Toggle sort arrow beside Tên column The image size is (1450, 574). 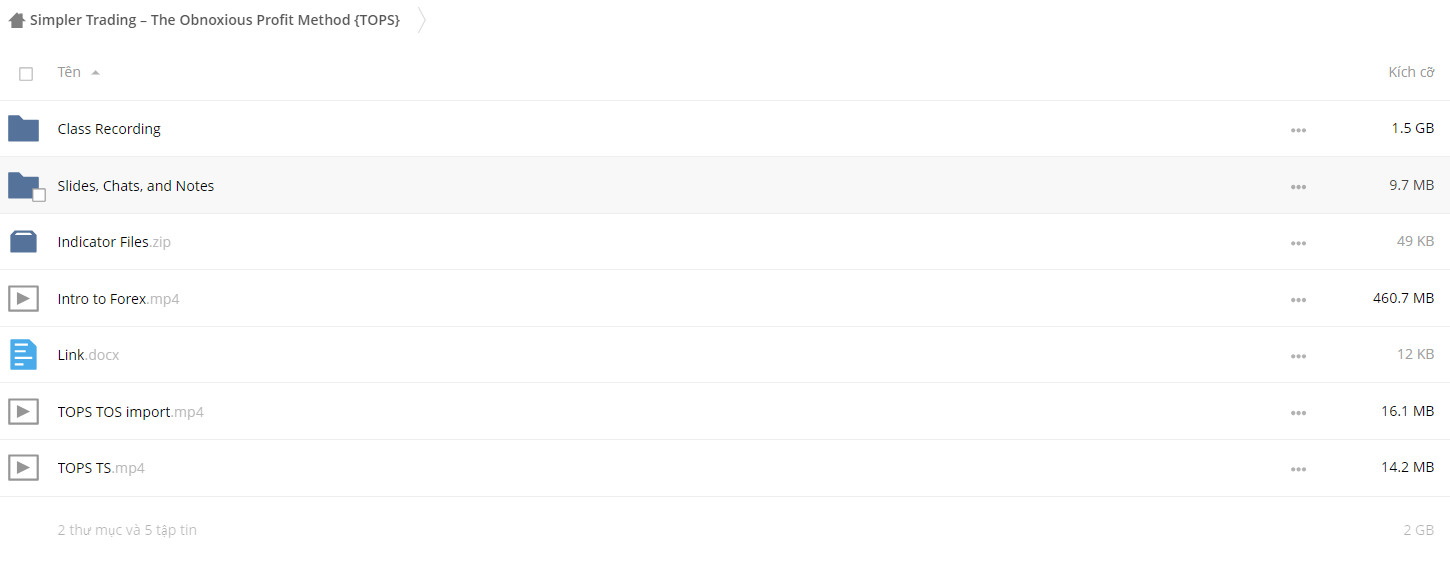95,73
